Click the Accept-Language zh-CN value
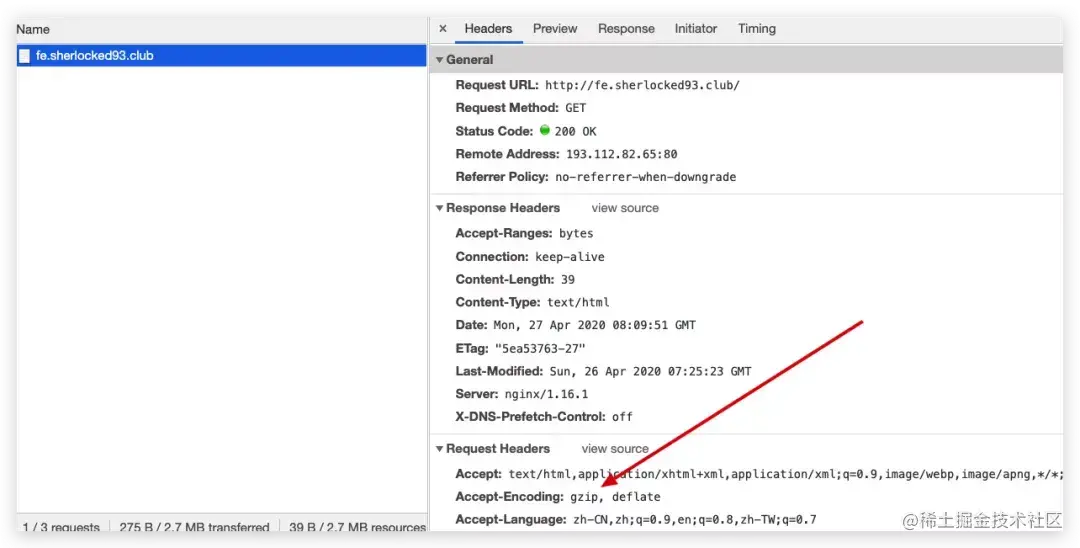1080x548 pixels. (695, 520)
